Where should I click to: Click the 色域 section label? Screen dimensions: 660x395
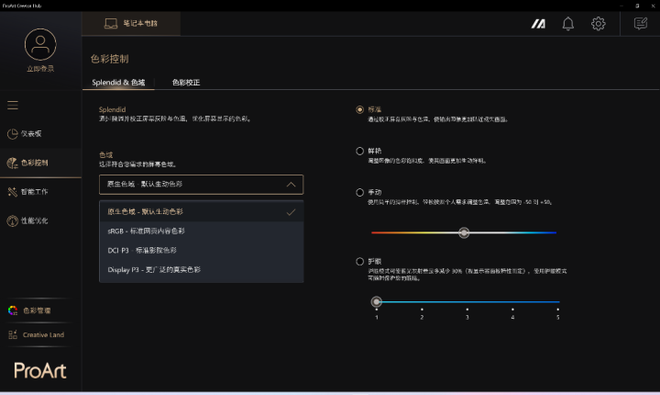[106, 155]
